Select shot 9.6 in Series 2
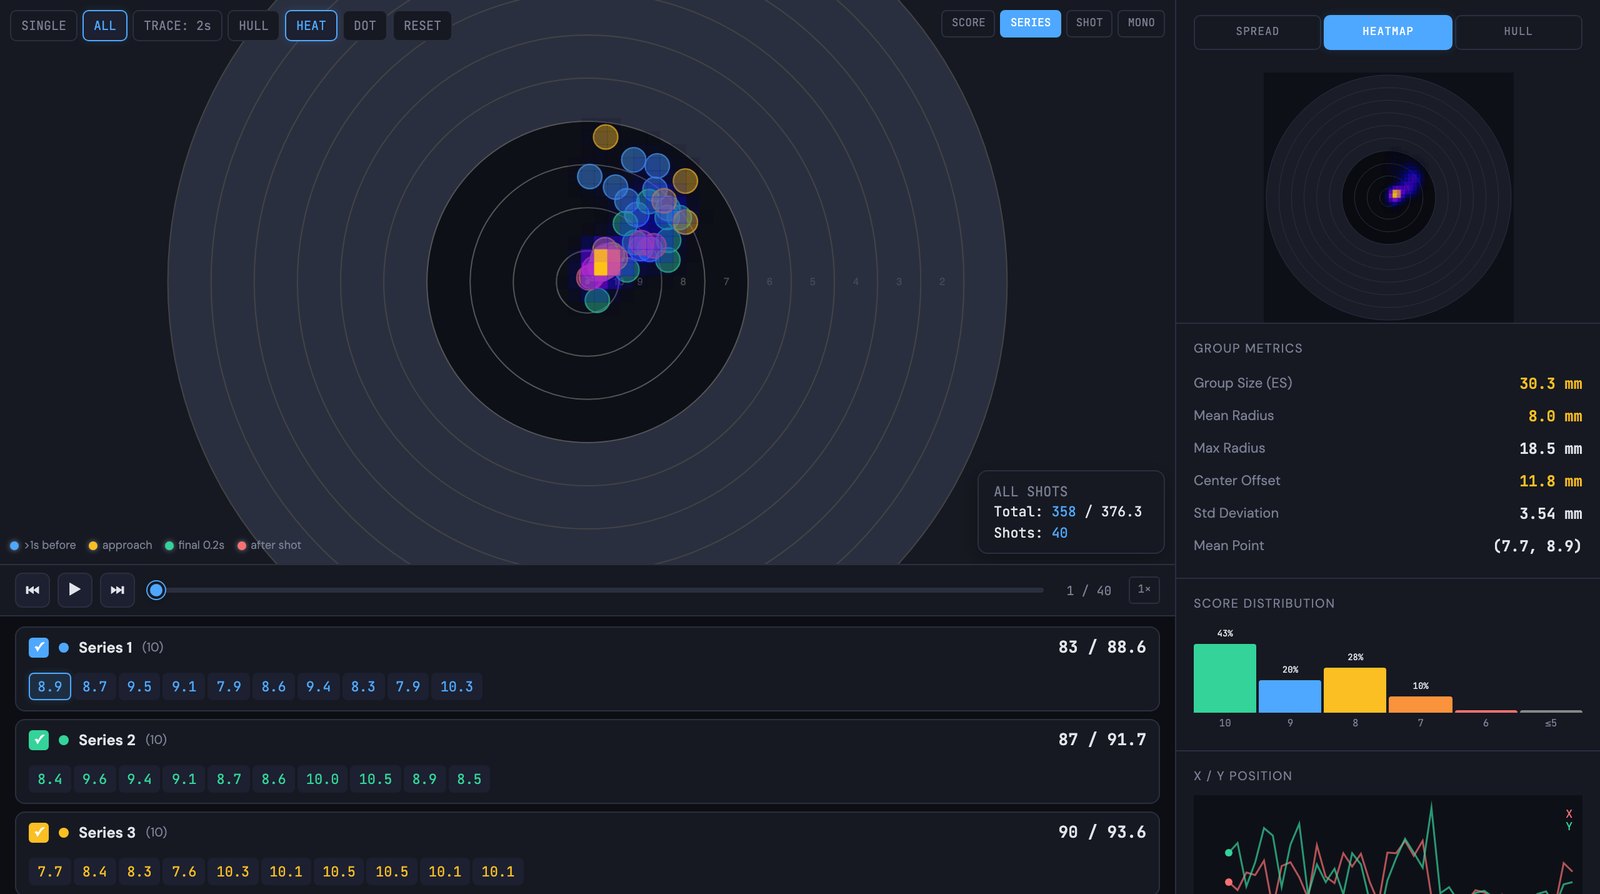 click(x=94, y=779)
